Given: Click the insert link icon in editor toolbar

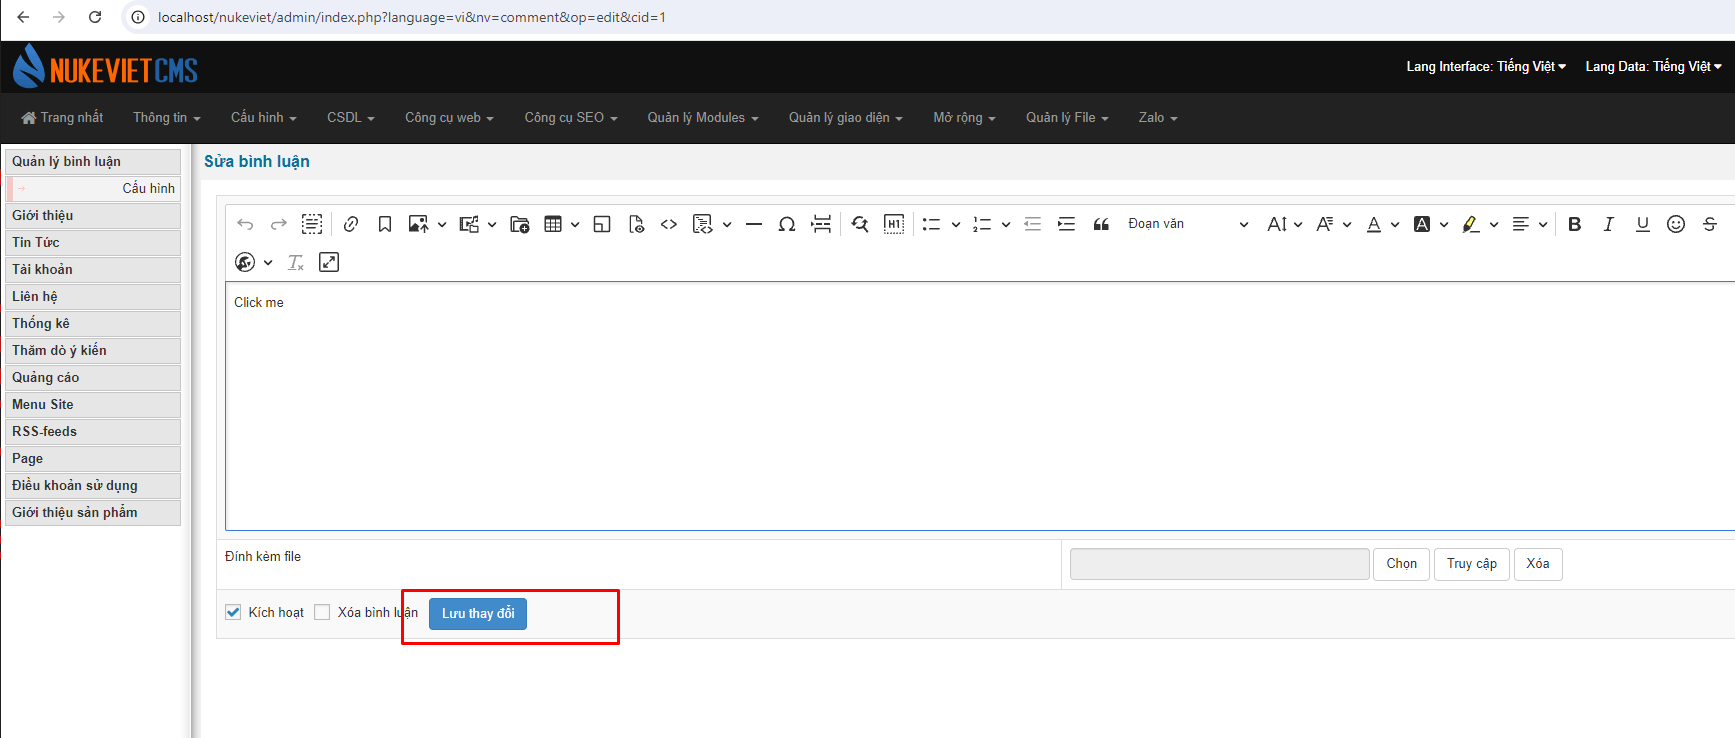Looking at the screenshot, I should [x=351, y=224].
